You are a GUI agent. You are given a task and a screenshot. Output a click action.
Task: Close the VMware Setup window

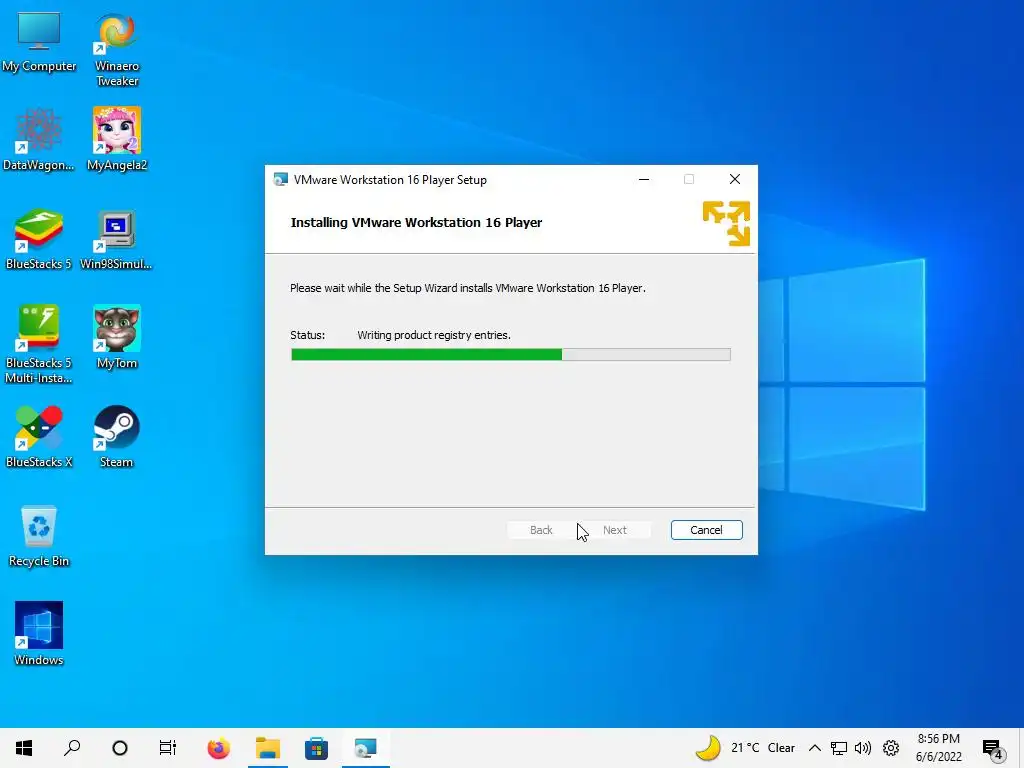[x=735, y=180]
